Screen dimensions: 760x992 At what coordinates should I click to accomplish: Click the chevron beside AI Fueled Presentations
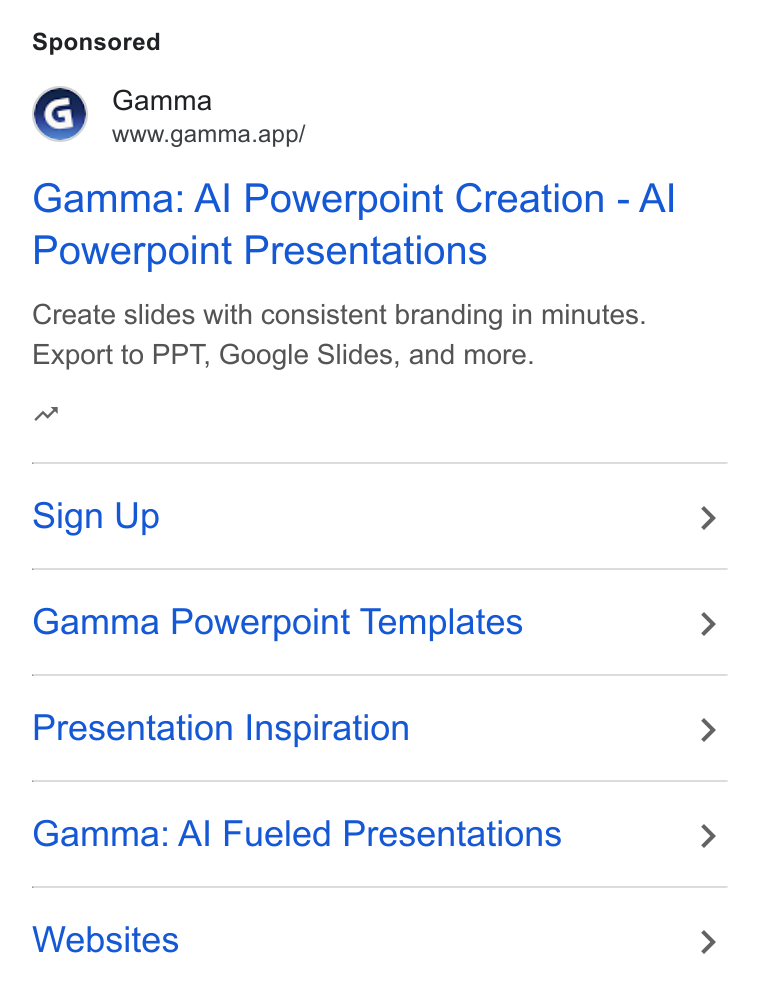click(709, 836)
